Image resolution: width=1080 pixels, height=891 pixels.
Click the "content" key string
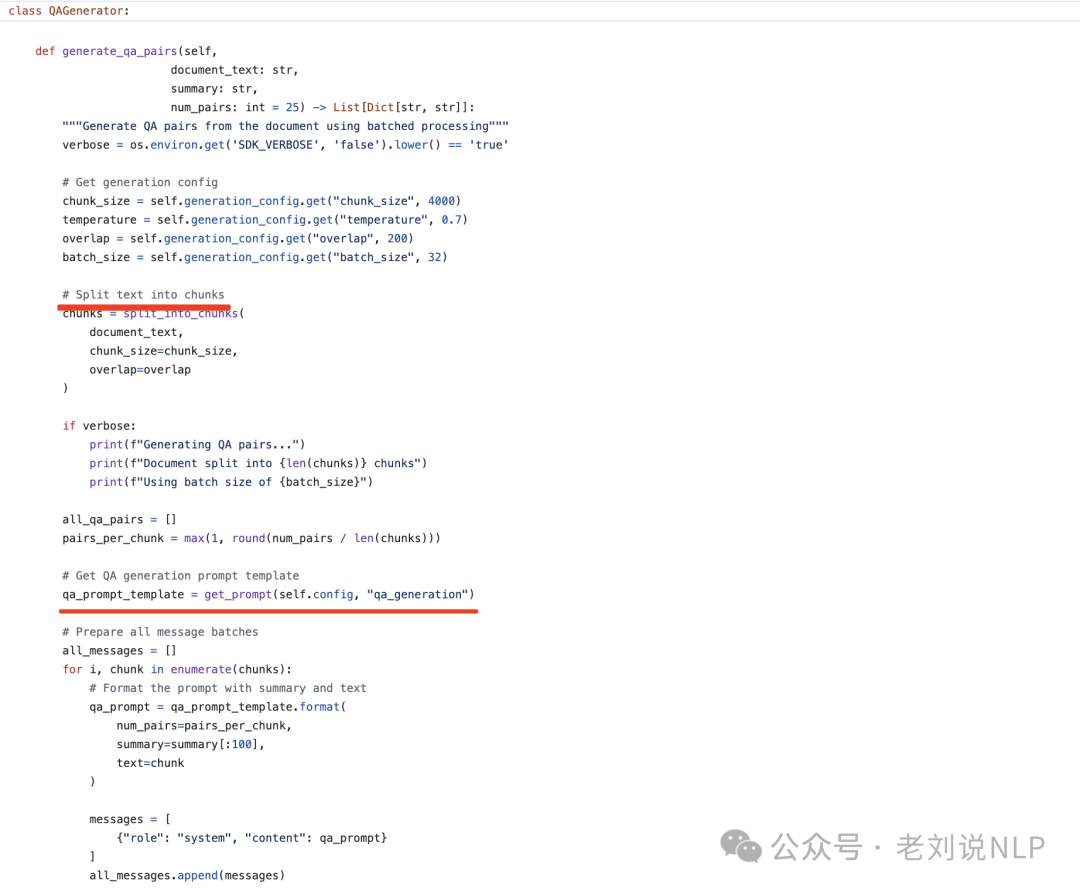pyautogui.click(x=276, y=839)
